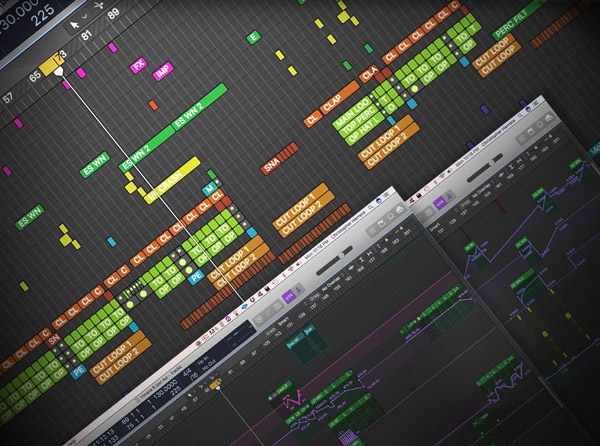This screenshot has height=446, width=600.
Task: Select the green MAIN LOO region
Action: 352,112
